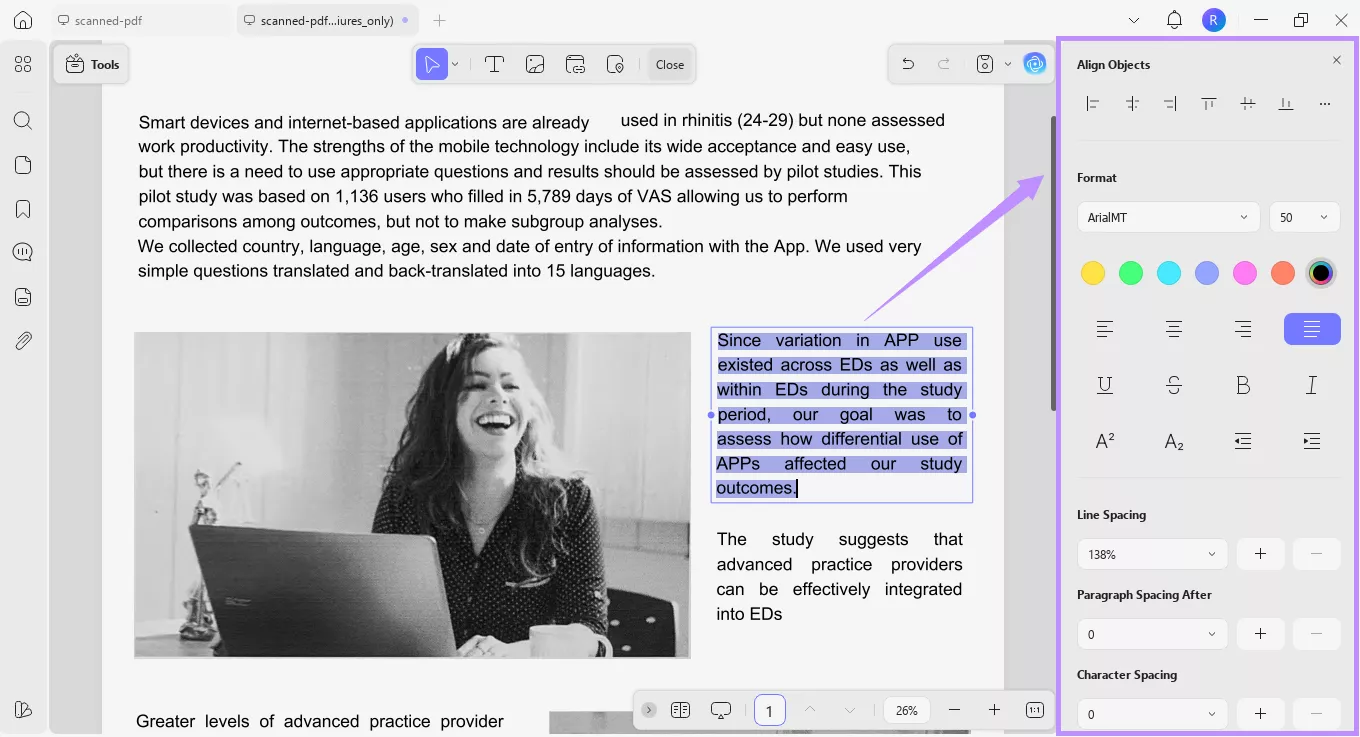Switch to two-page book view
The height and width of the screenshot is (737, 1360).
click(681, 710)
